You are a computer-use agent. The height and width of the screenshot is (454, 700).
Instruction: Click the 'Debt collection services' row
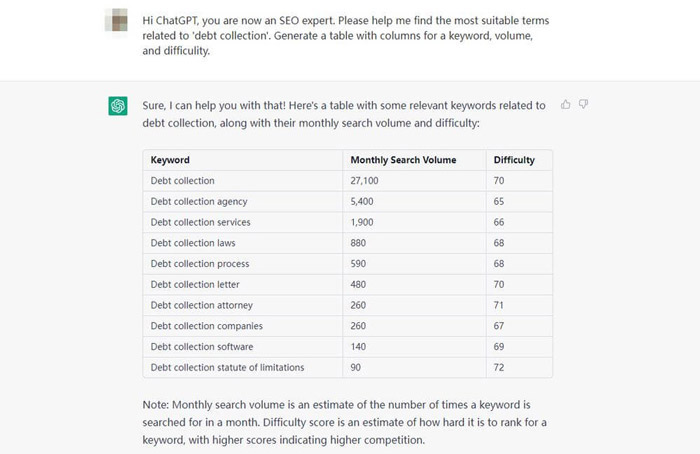click(x=348, y=222)
